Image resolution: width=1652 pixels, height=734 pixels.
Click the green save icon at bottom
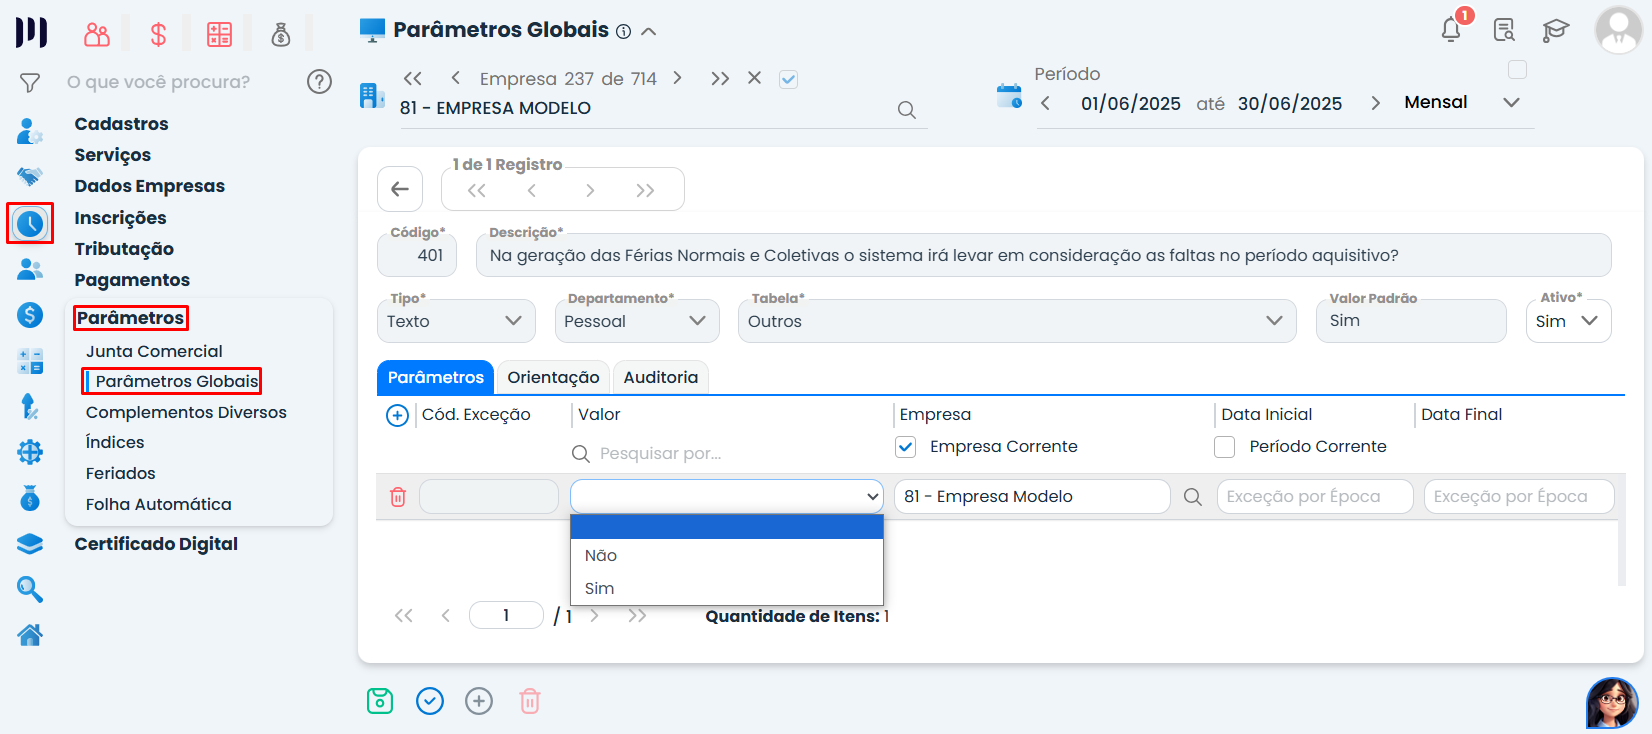tap(380, 701)
